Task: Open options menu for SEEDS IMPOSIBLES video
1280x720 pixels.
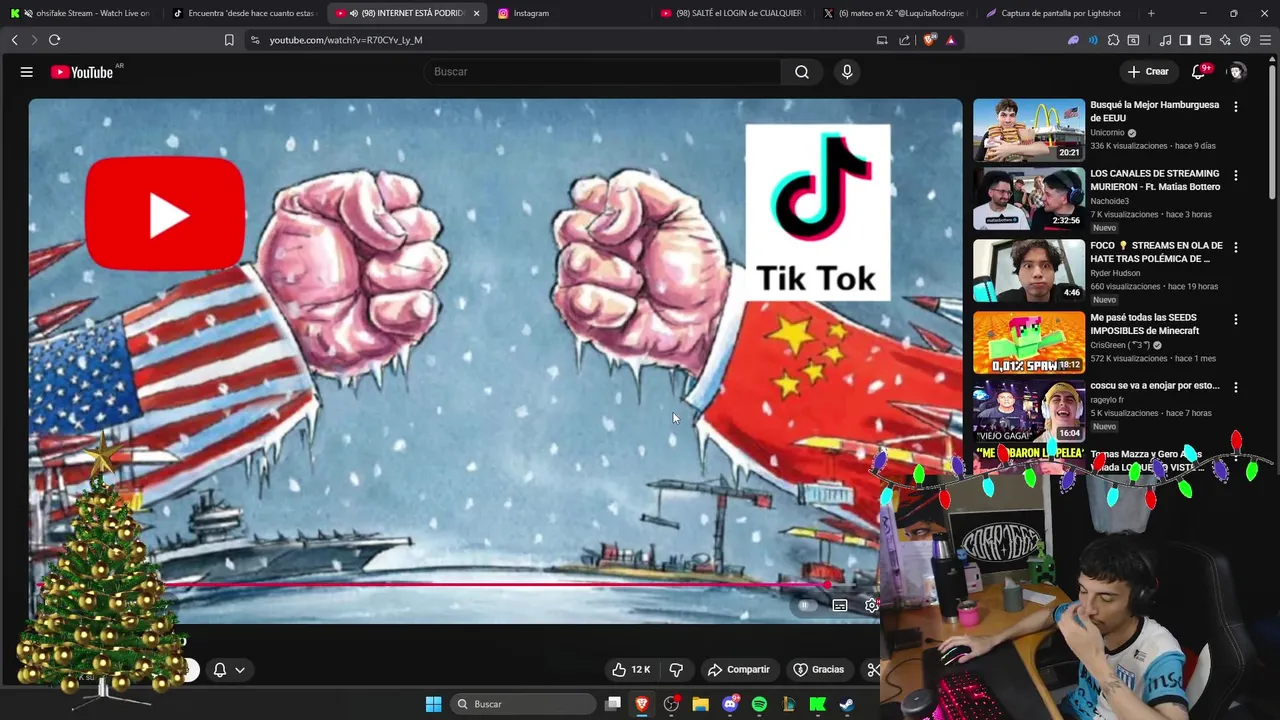Action: click(1236, 319)
